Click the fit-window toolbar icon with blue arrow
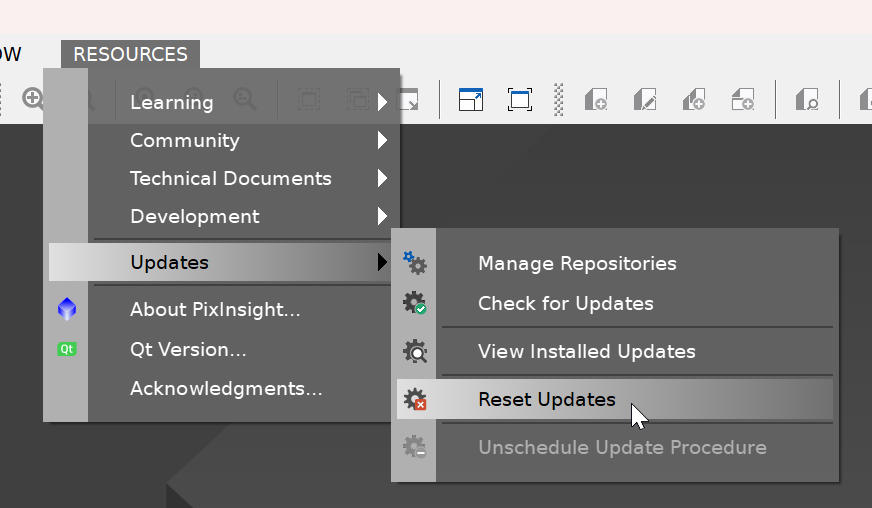The image size is (872, 508). pos(470,100)
